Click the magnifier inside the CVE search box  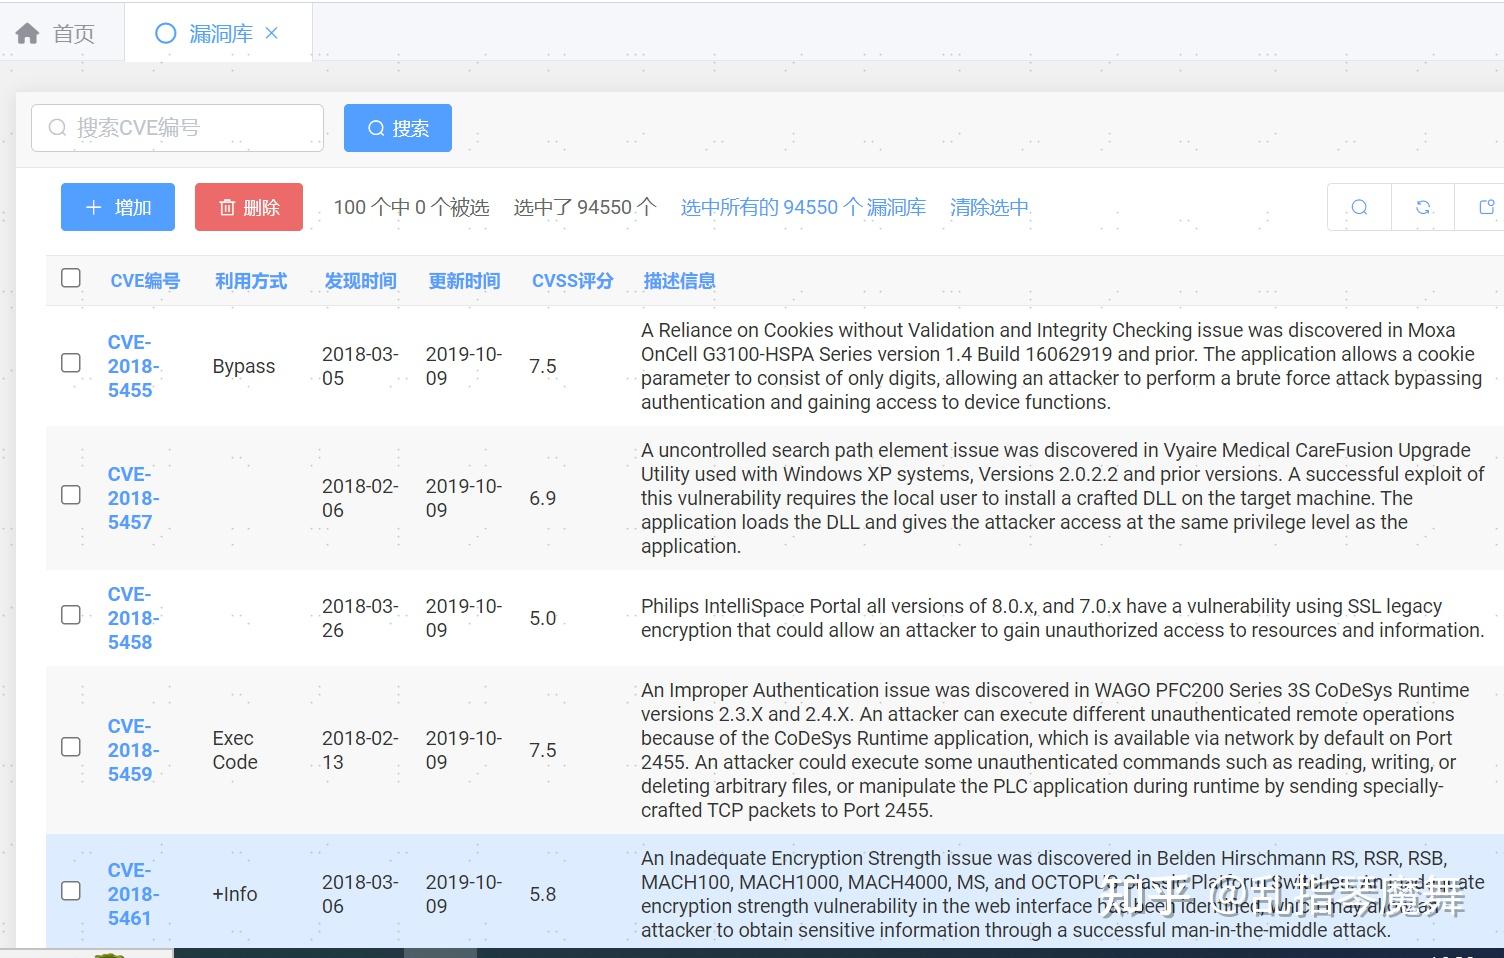pyautogui.click(x=57, y=128)
